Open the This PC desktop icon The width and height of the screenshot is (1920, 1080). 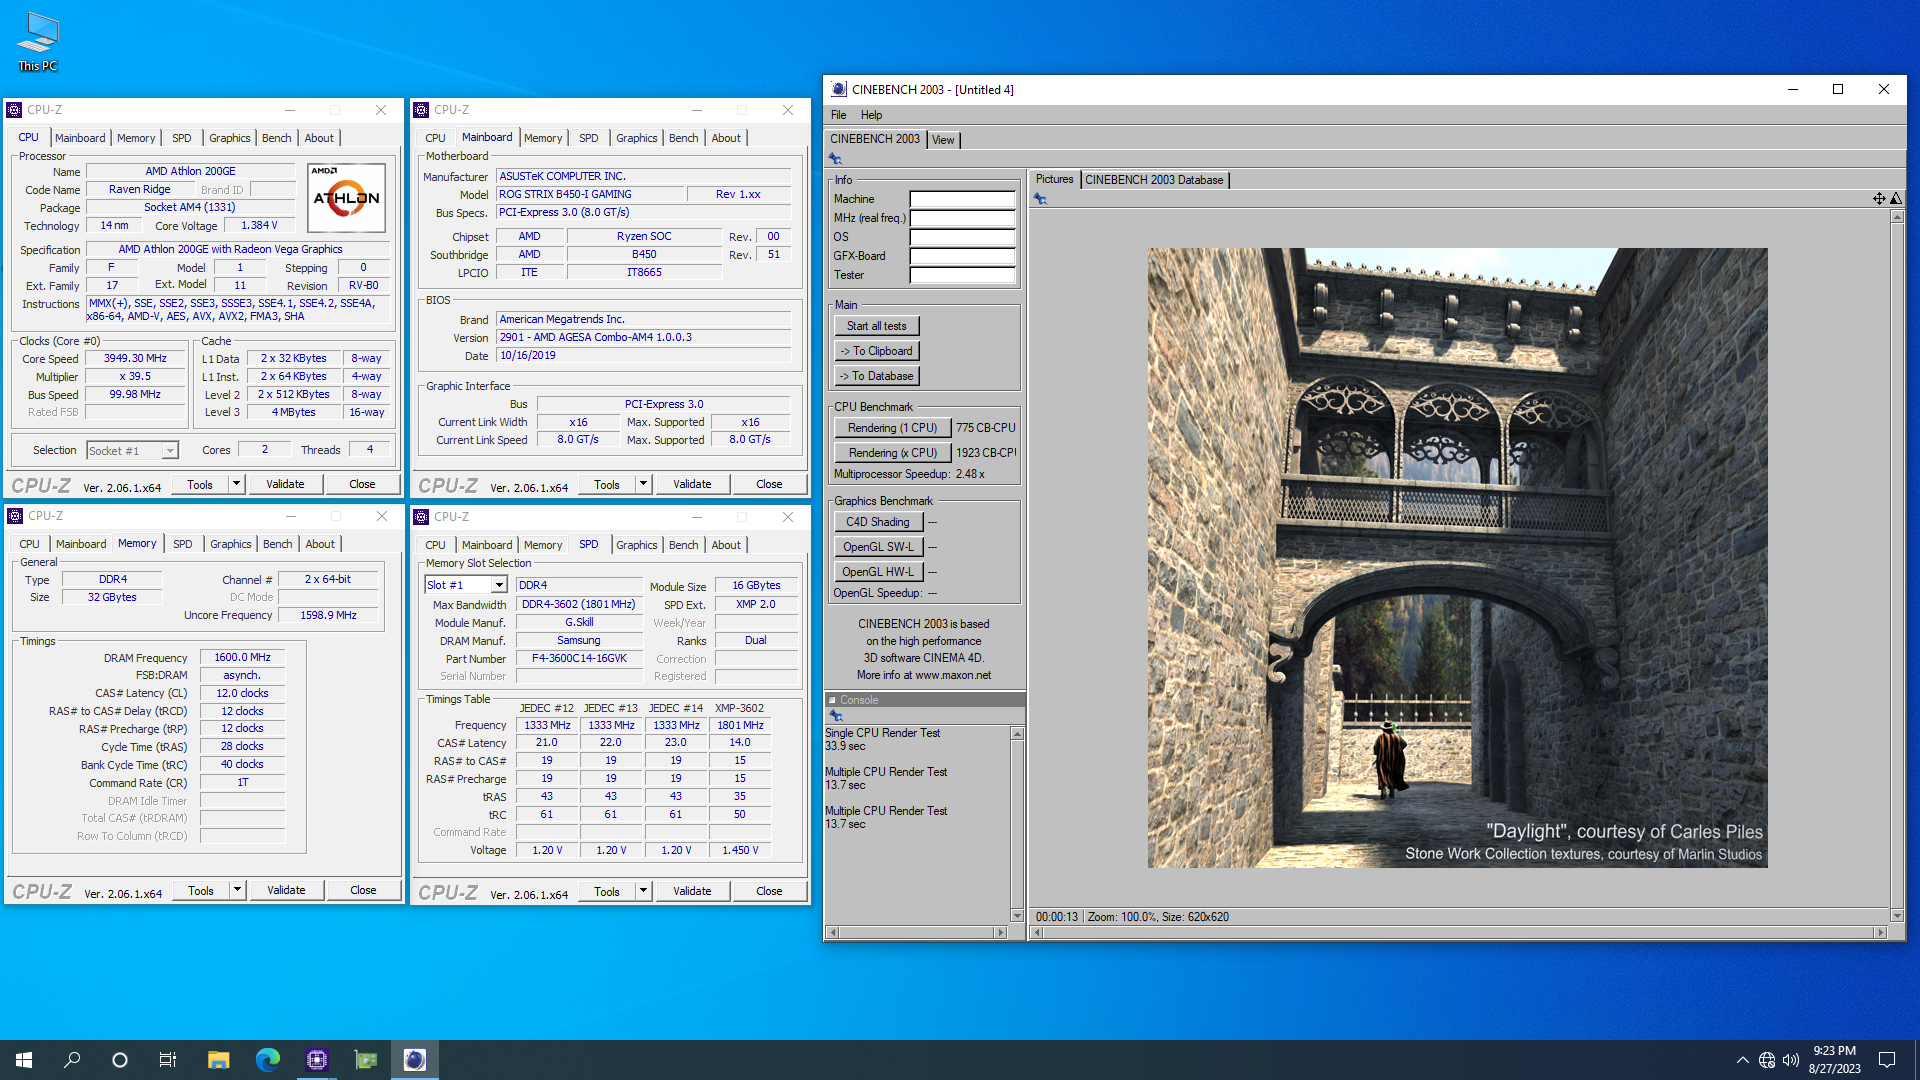click(38, 42)
